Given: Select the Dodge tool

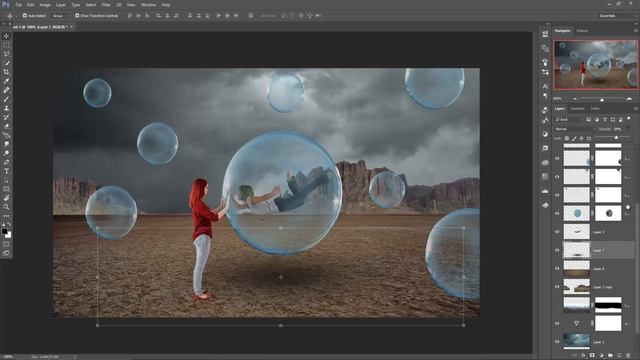Looking at the screenshot, I should coord(6,153).
